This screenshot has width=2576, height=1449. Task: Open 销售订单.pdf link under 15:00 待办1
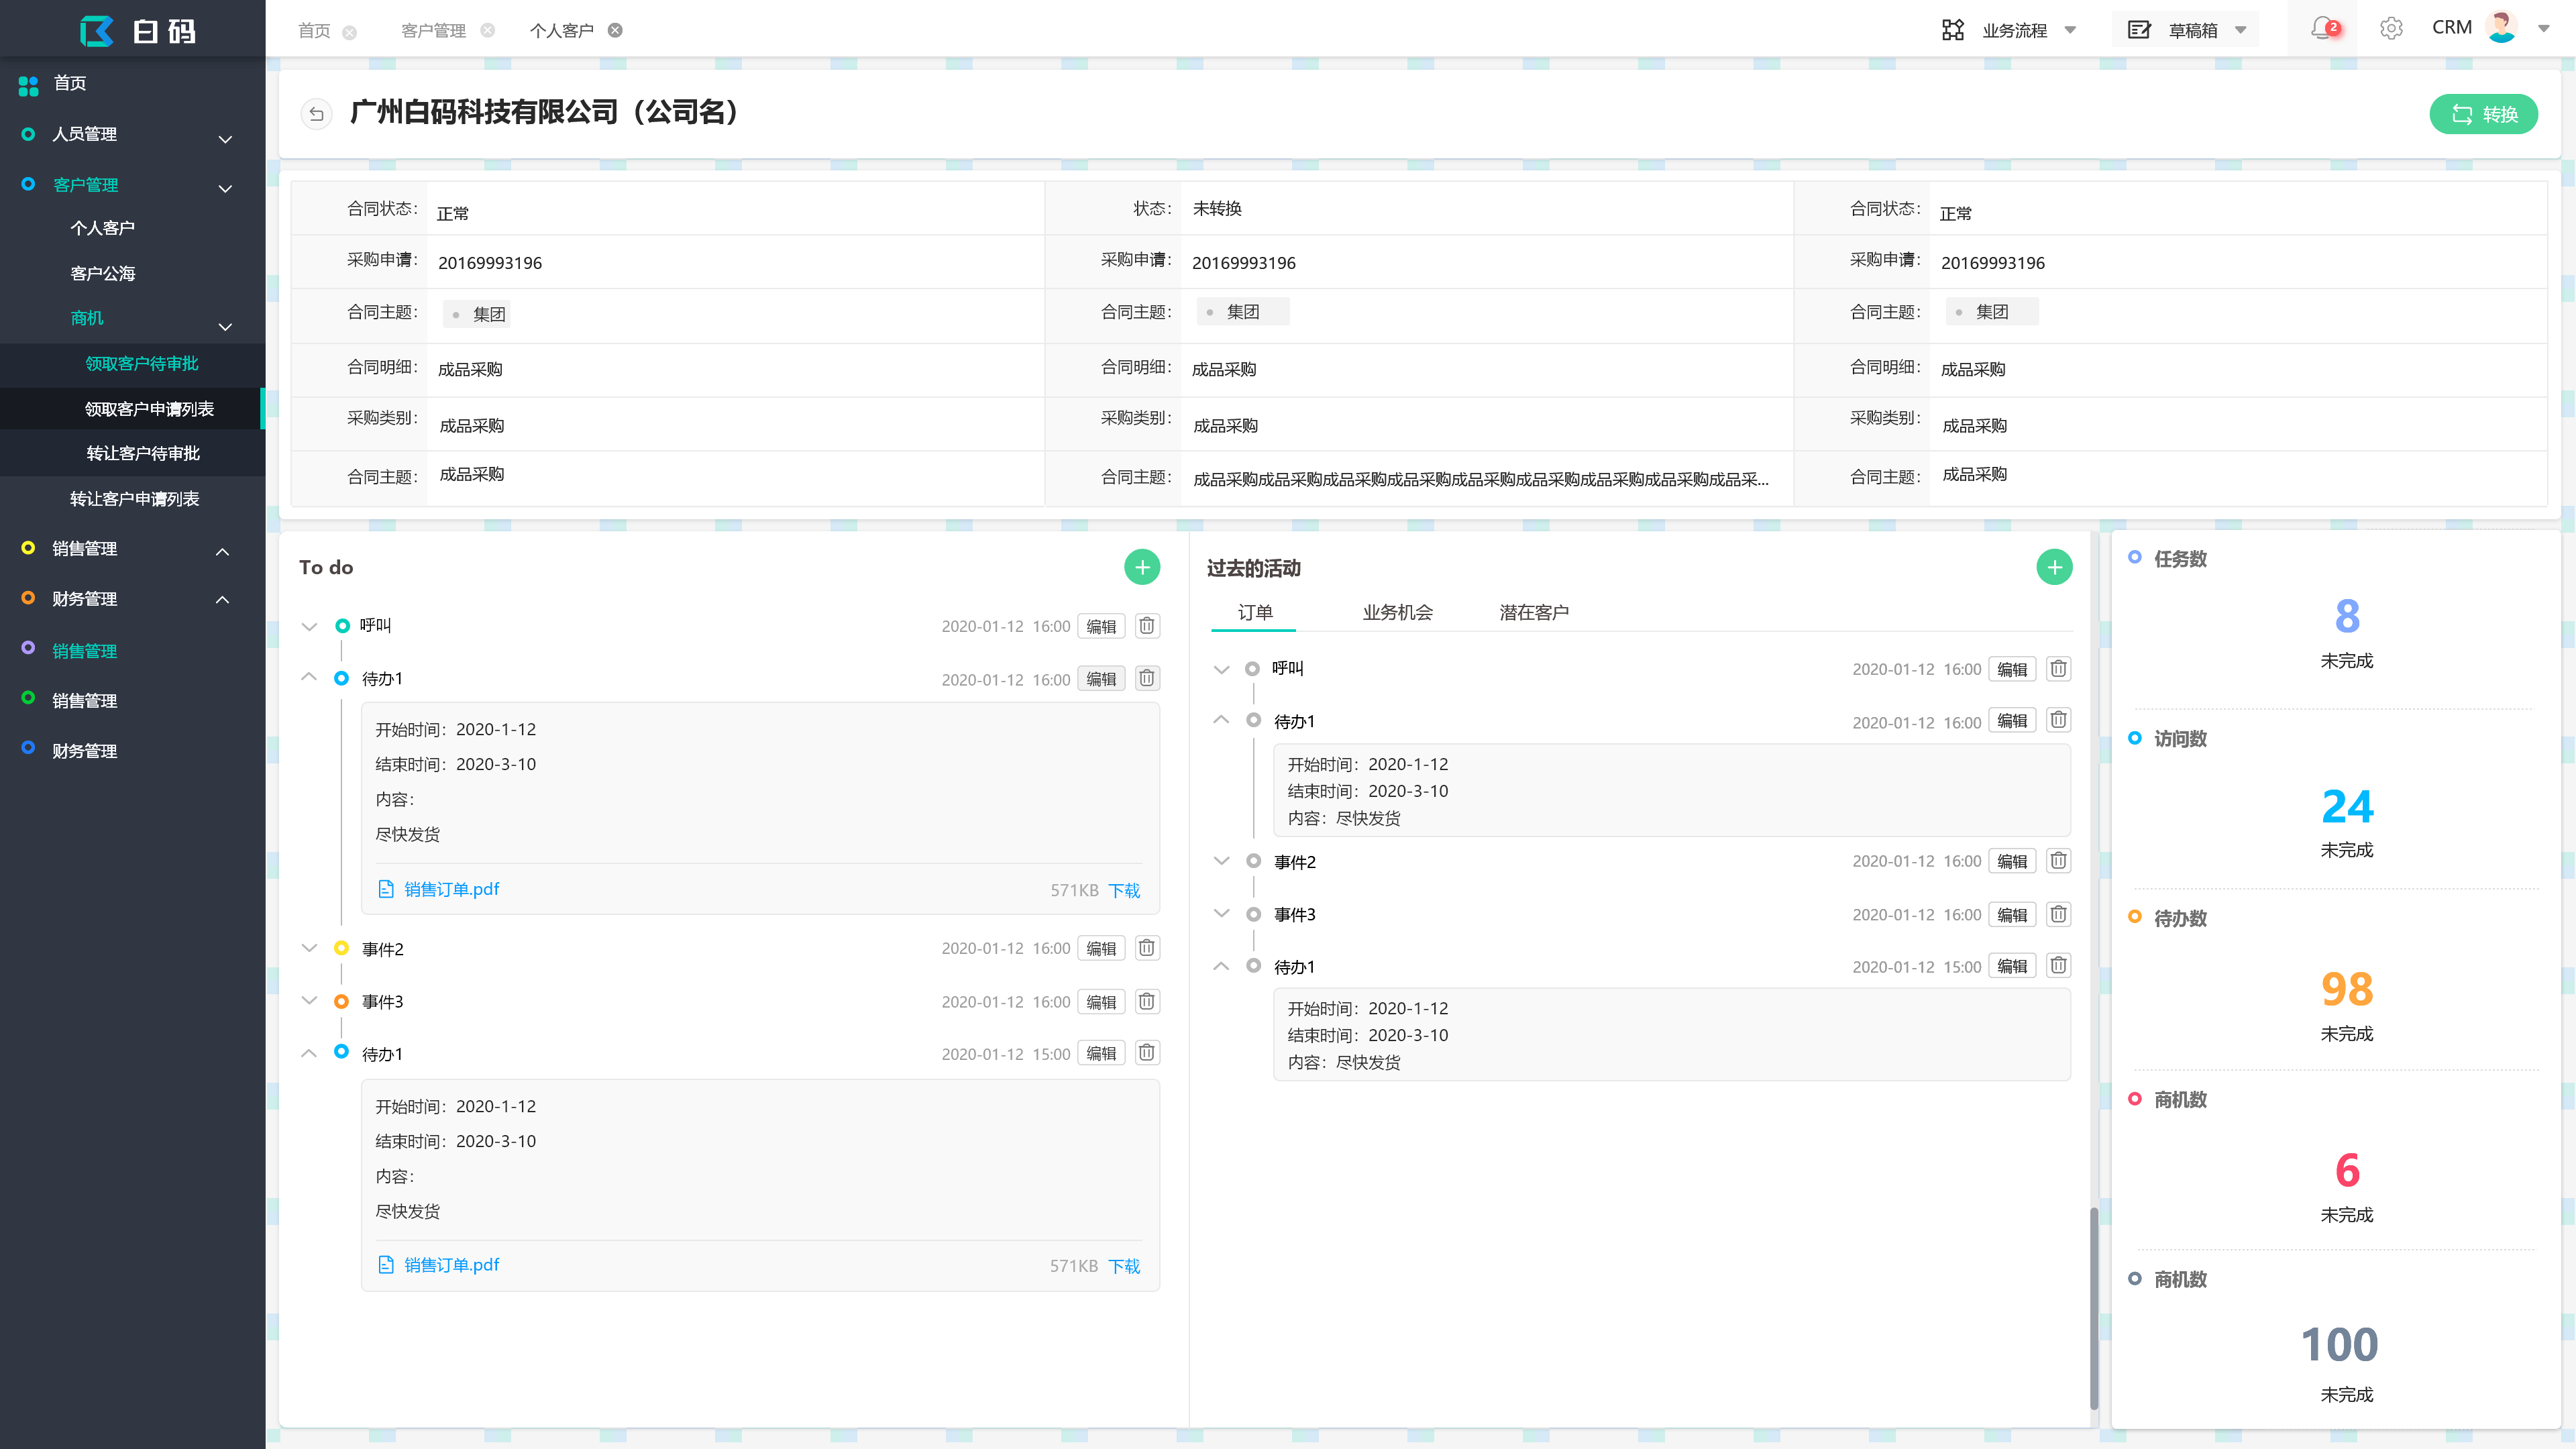point(451,1265)
